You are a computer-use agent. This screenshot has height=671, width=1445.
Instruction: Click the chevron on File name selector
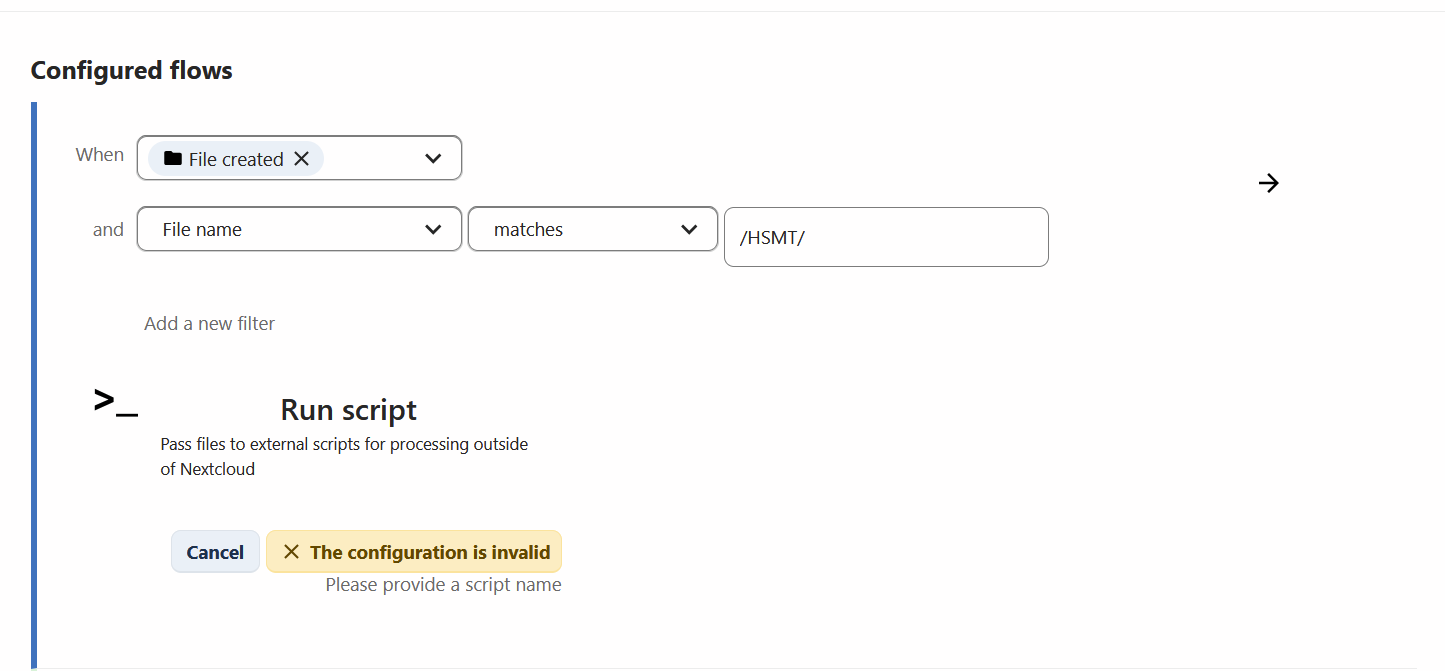click(433, 229)
